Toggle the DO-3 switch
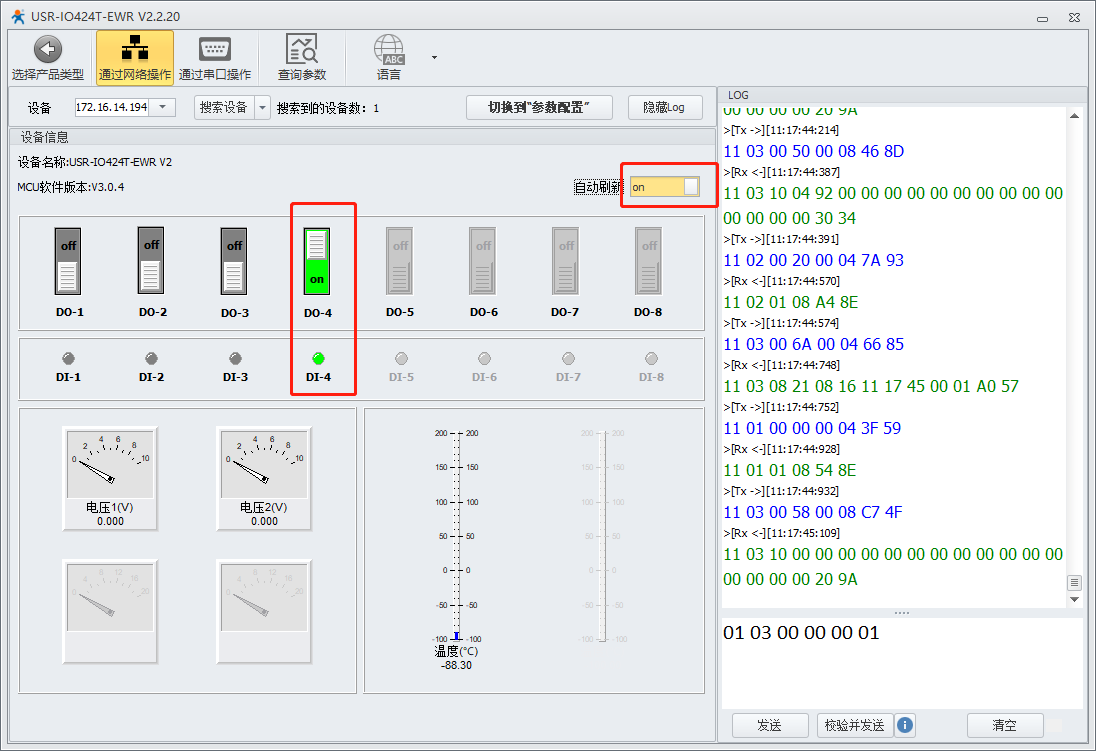1096x751 pixels. tap(234, 262)
